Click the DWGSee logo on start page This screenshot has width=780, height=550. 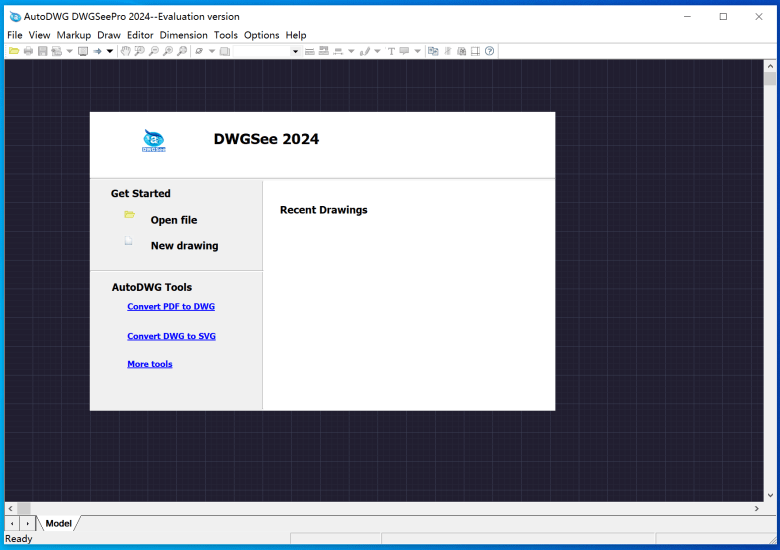(x=154, y=141)
